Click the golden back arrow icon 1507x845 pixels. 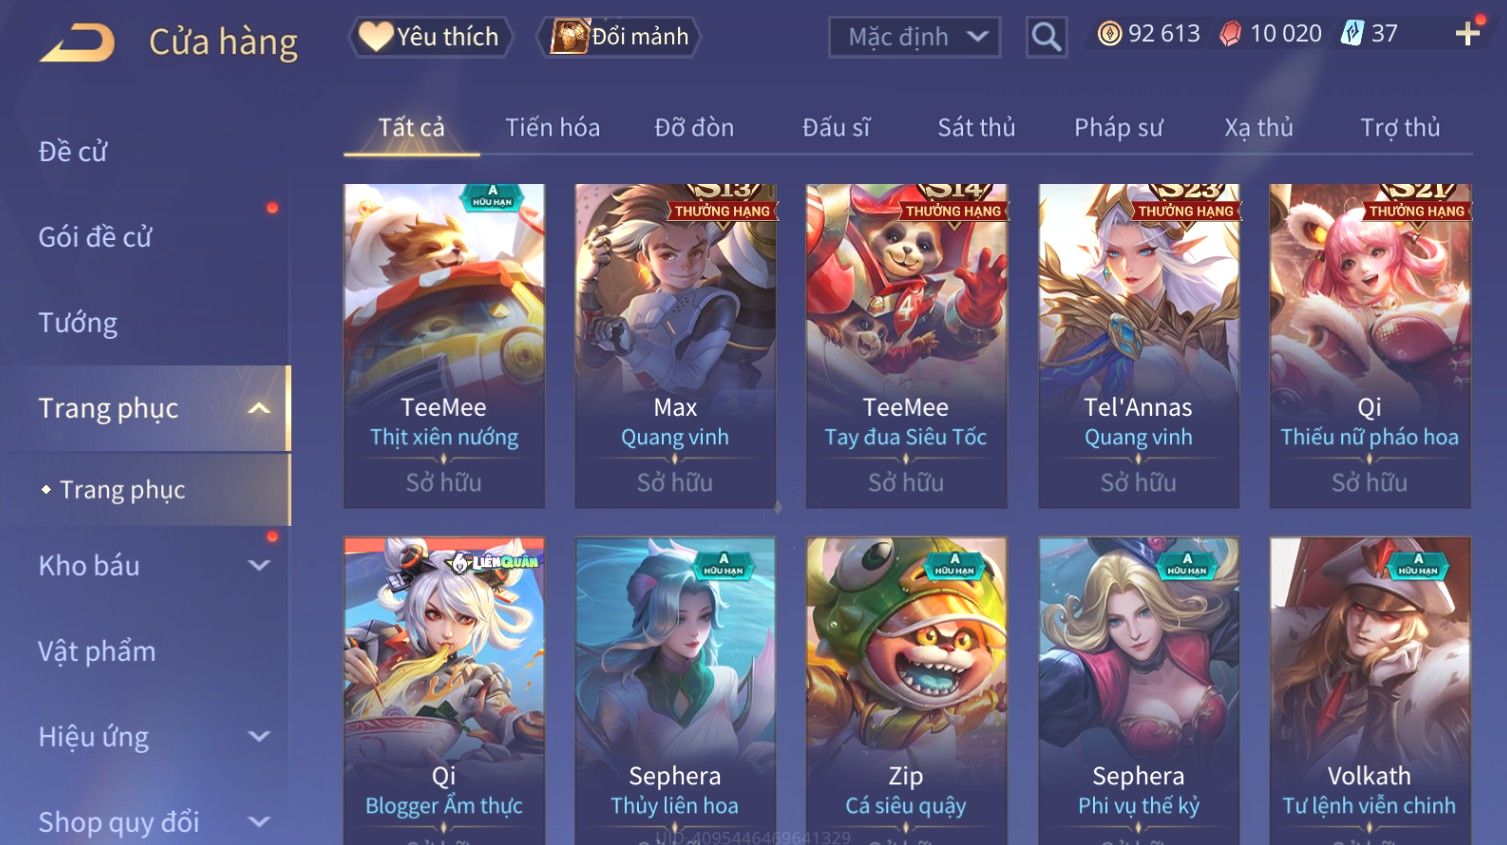[77, 43]
